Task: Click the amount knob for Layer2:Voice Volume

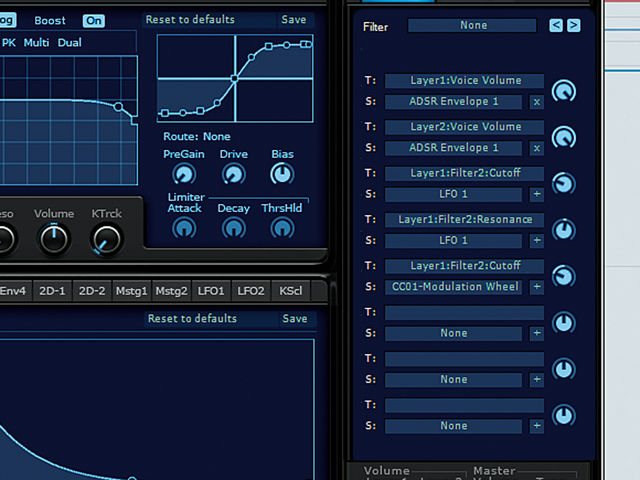Action: [x=564, y=137]
